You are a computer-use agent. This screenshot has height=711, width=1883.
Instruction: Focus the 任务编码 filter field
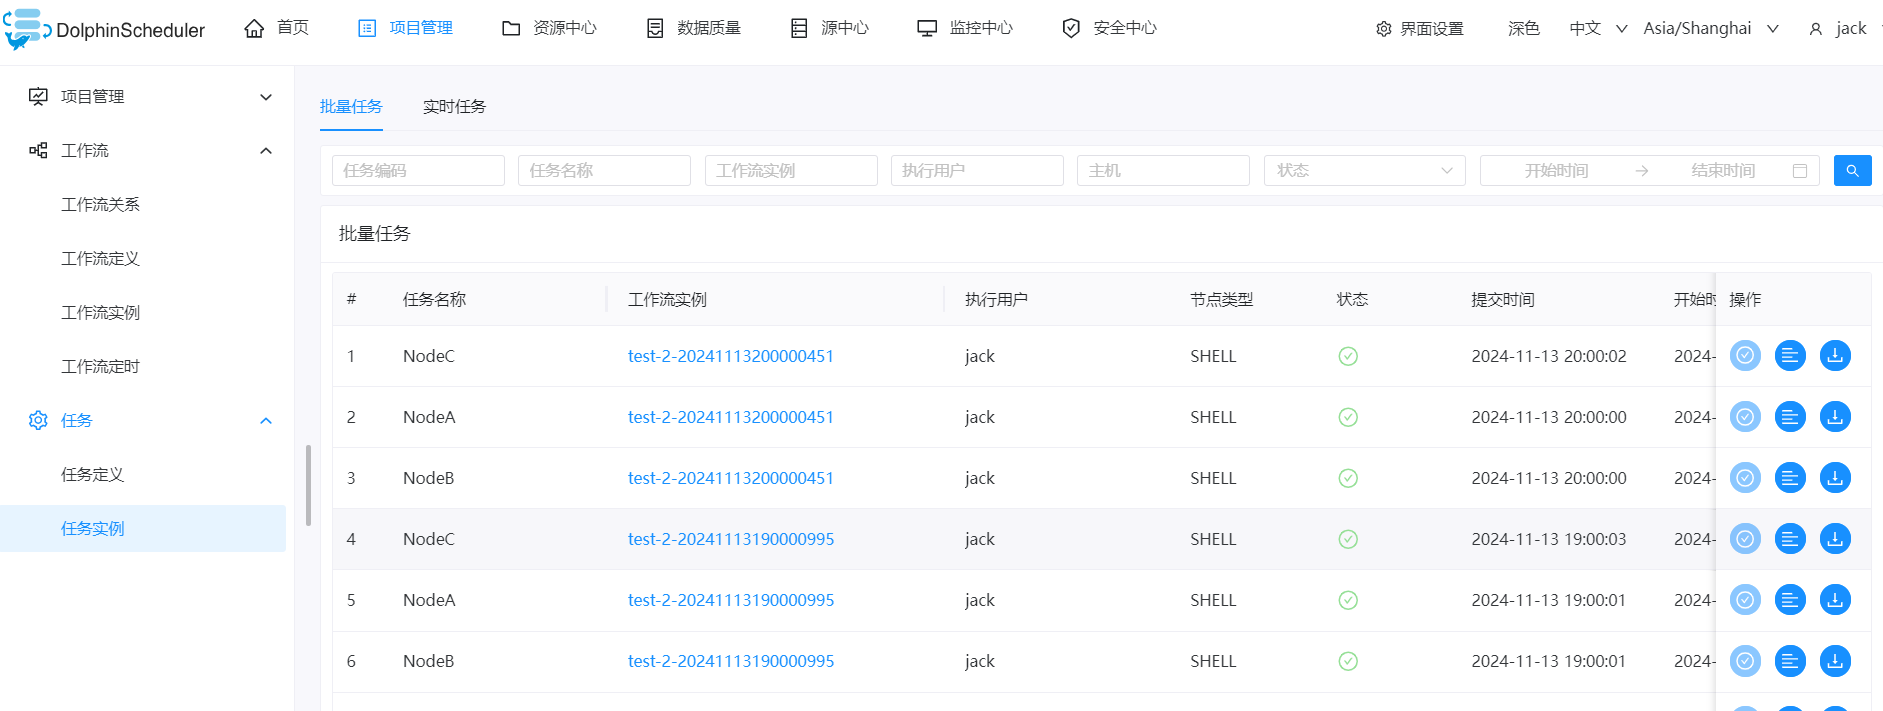(418, 171)
